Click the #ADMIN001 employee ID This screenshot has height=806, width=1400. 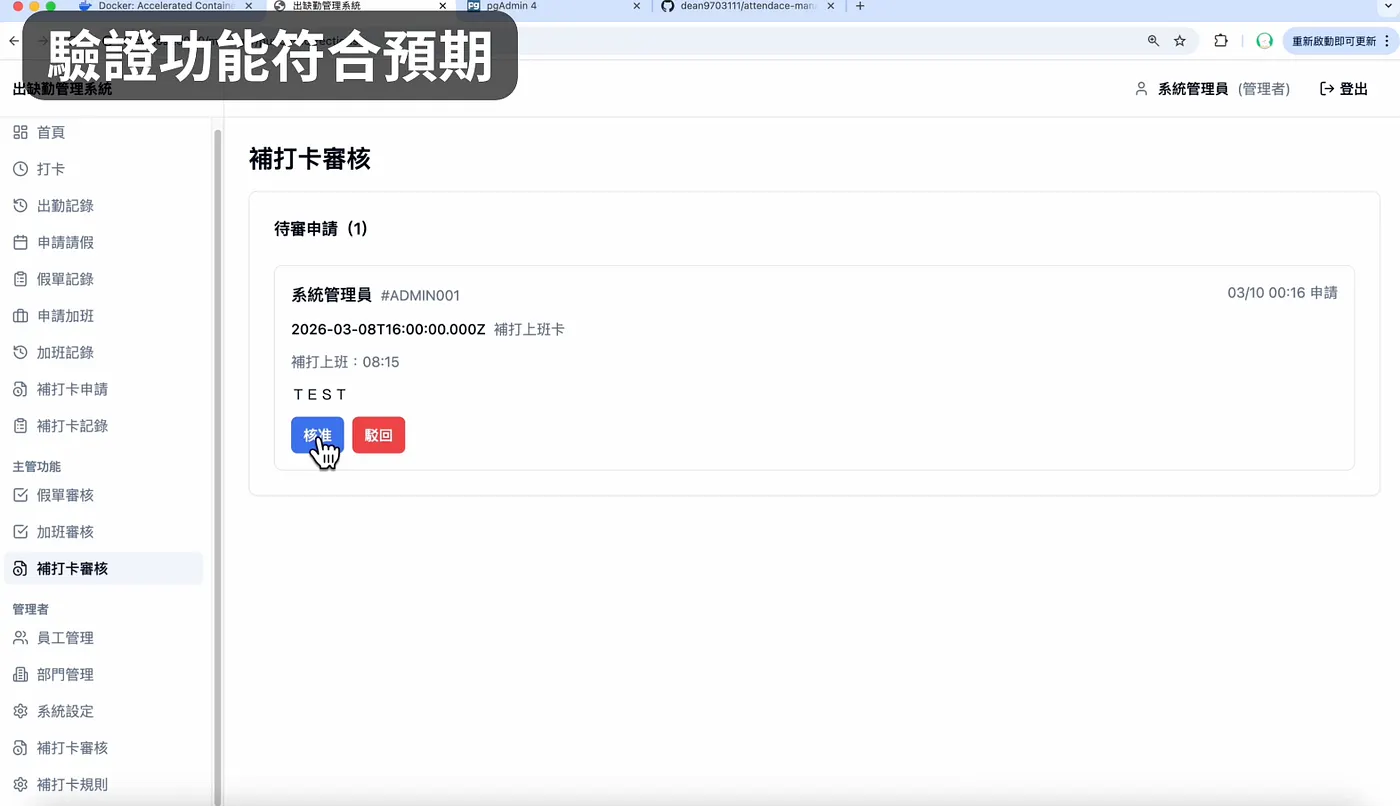pyautogui.click(x=420, y=296)
